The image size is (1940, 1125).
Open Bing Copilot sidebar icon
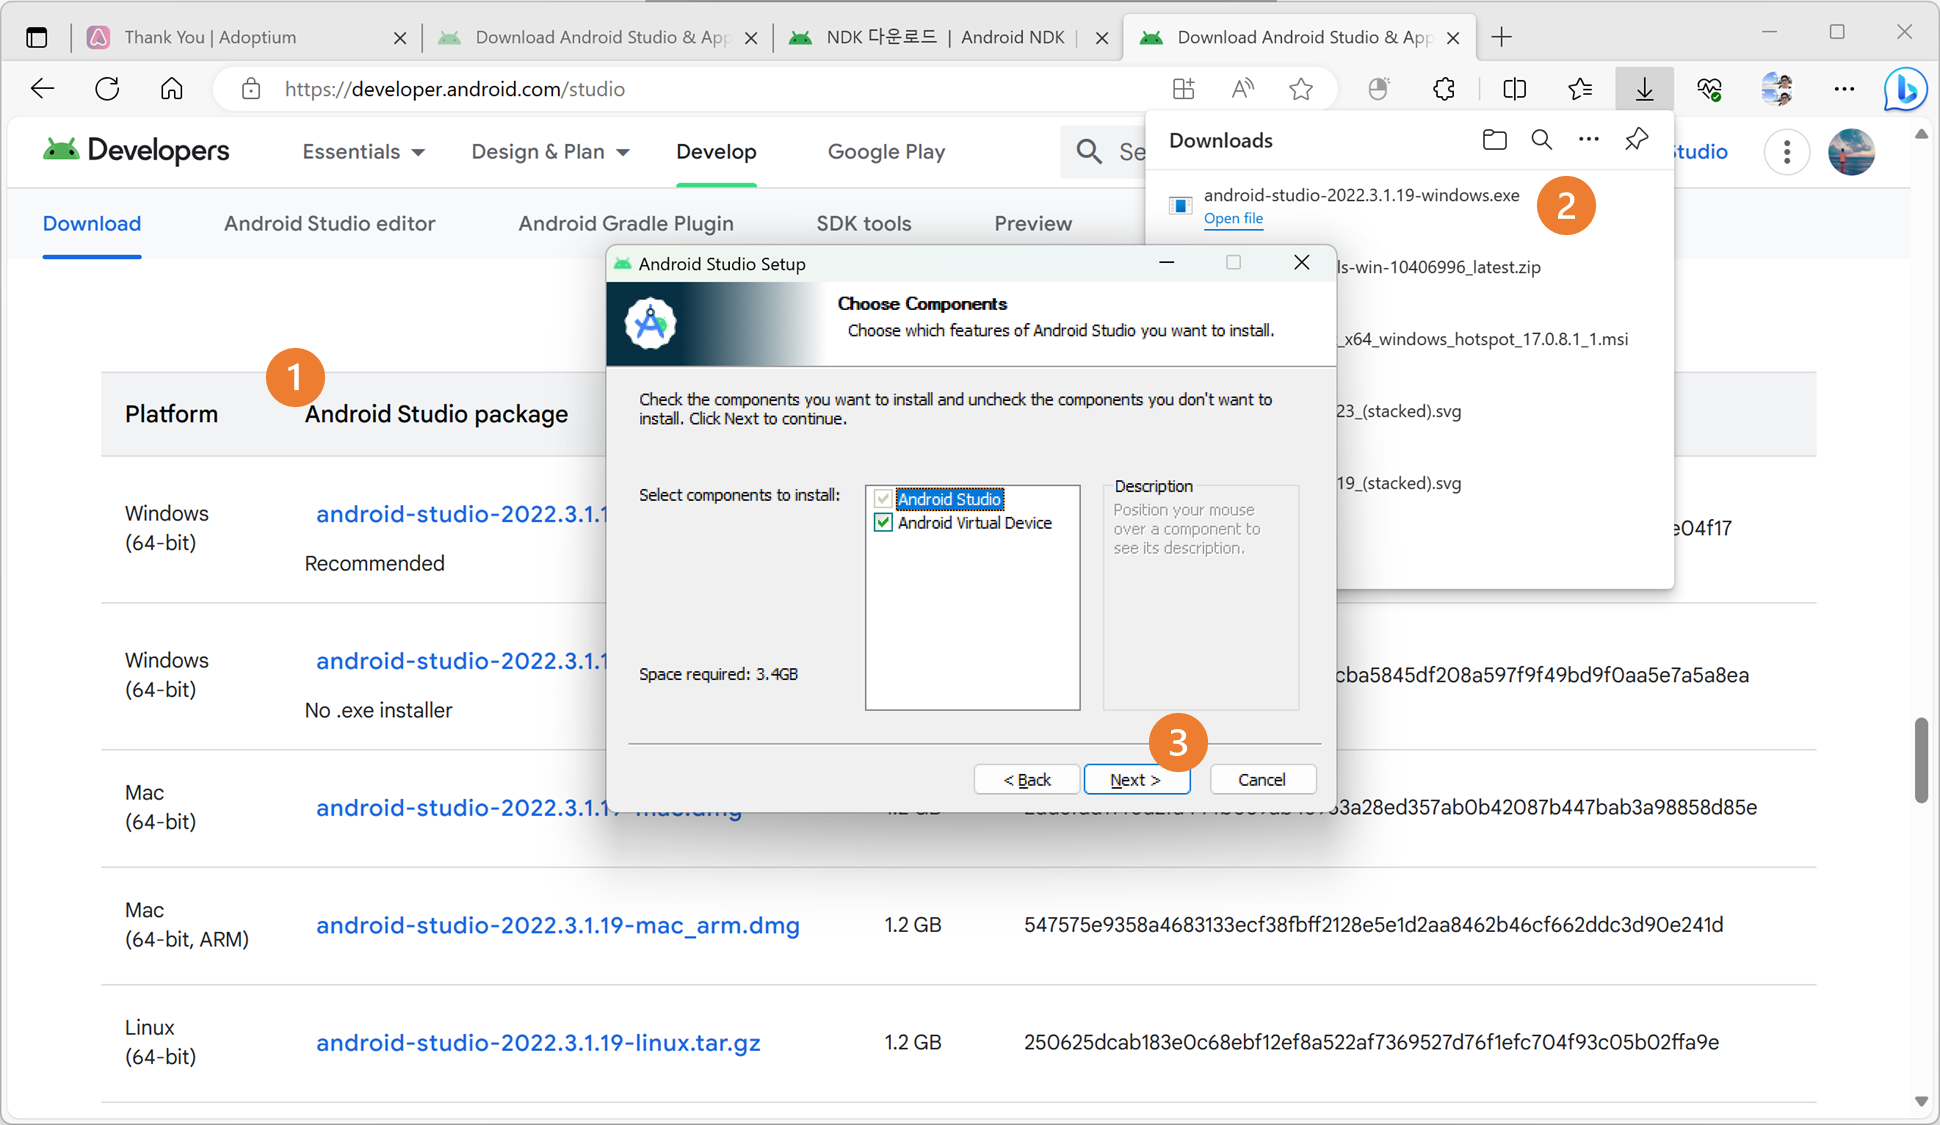(x=1904, y=89)
